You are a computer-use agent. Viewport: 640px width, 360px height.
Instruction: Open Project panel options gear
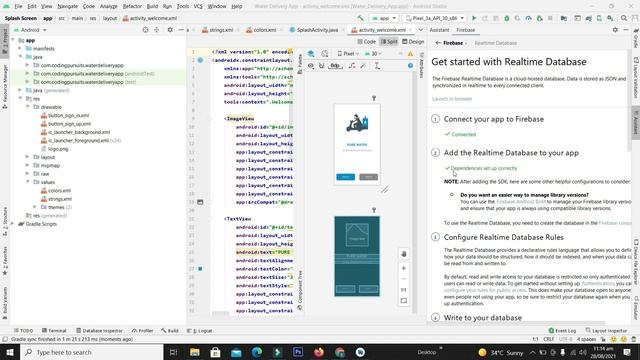tap(170, 30)
